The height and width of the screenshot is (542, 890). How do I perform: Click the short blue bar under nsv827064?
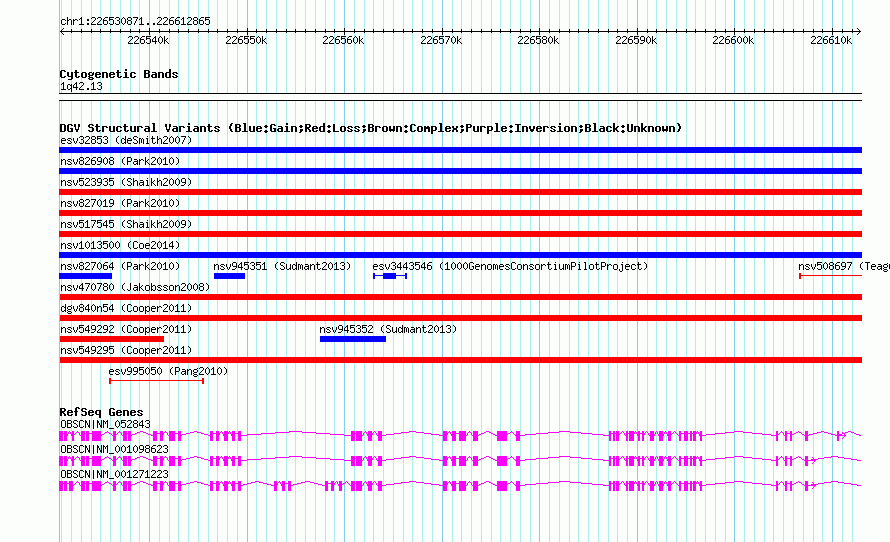coord(86,276)
